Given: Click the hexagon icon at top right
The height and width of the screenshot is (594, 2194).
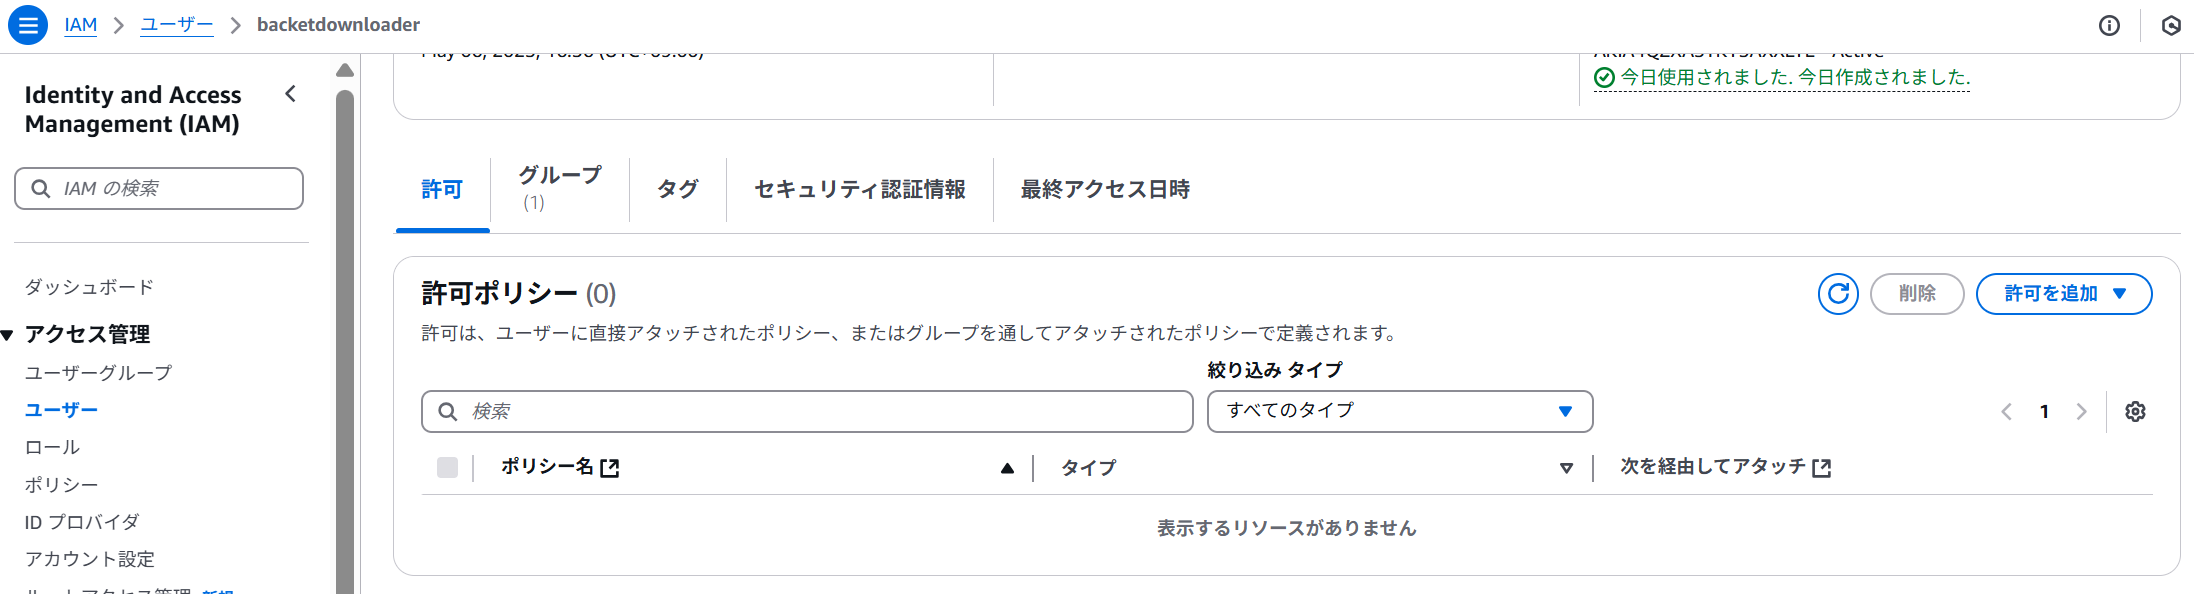Looking at the screenshot, I should [x=2171, y=26].
